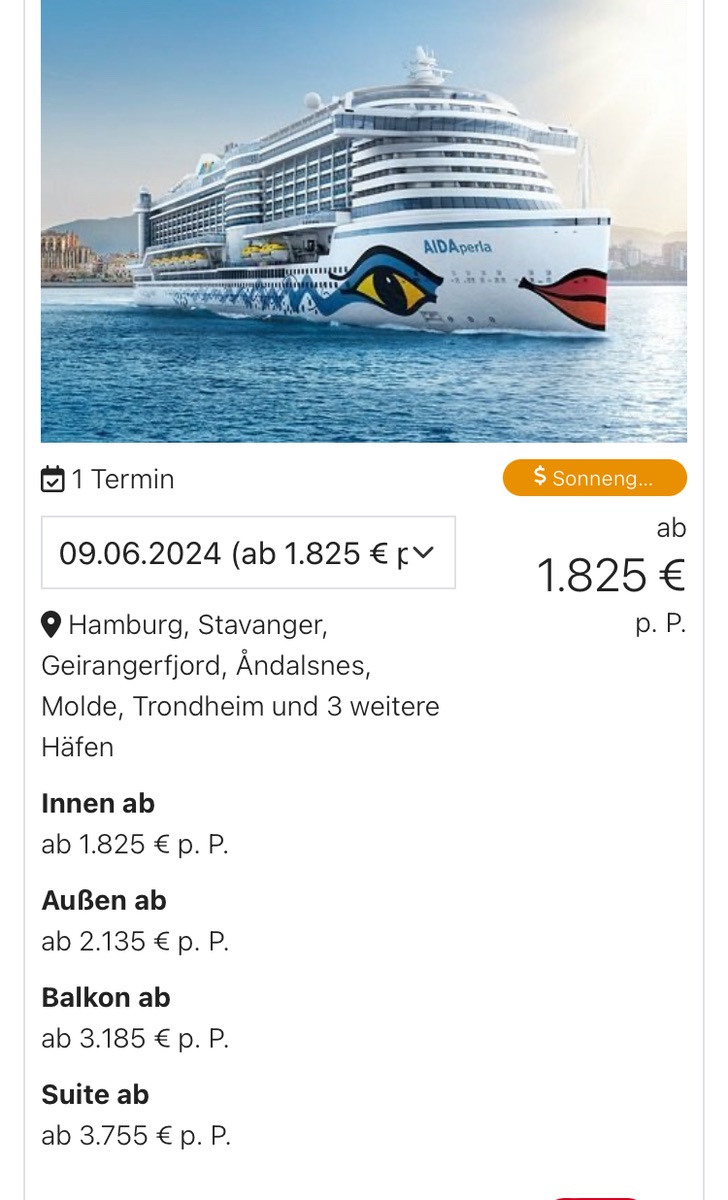728x1200 pixels.
Task: Click the Innen price ab 1.825 € p. P.
Action: [135, 844]
